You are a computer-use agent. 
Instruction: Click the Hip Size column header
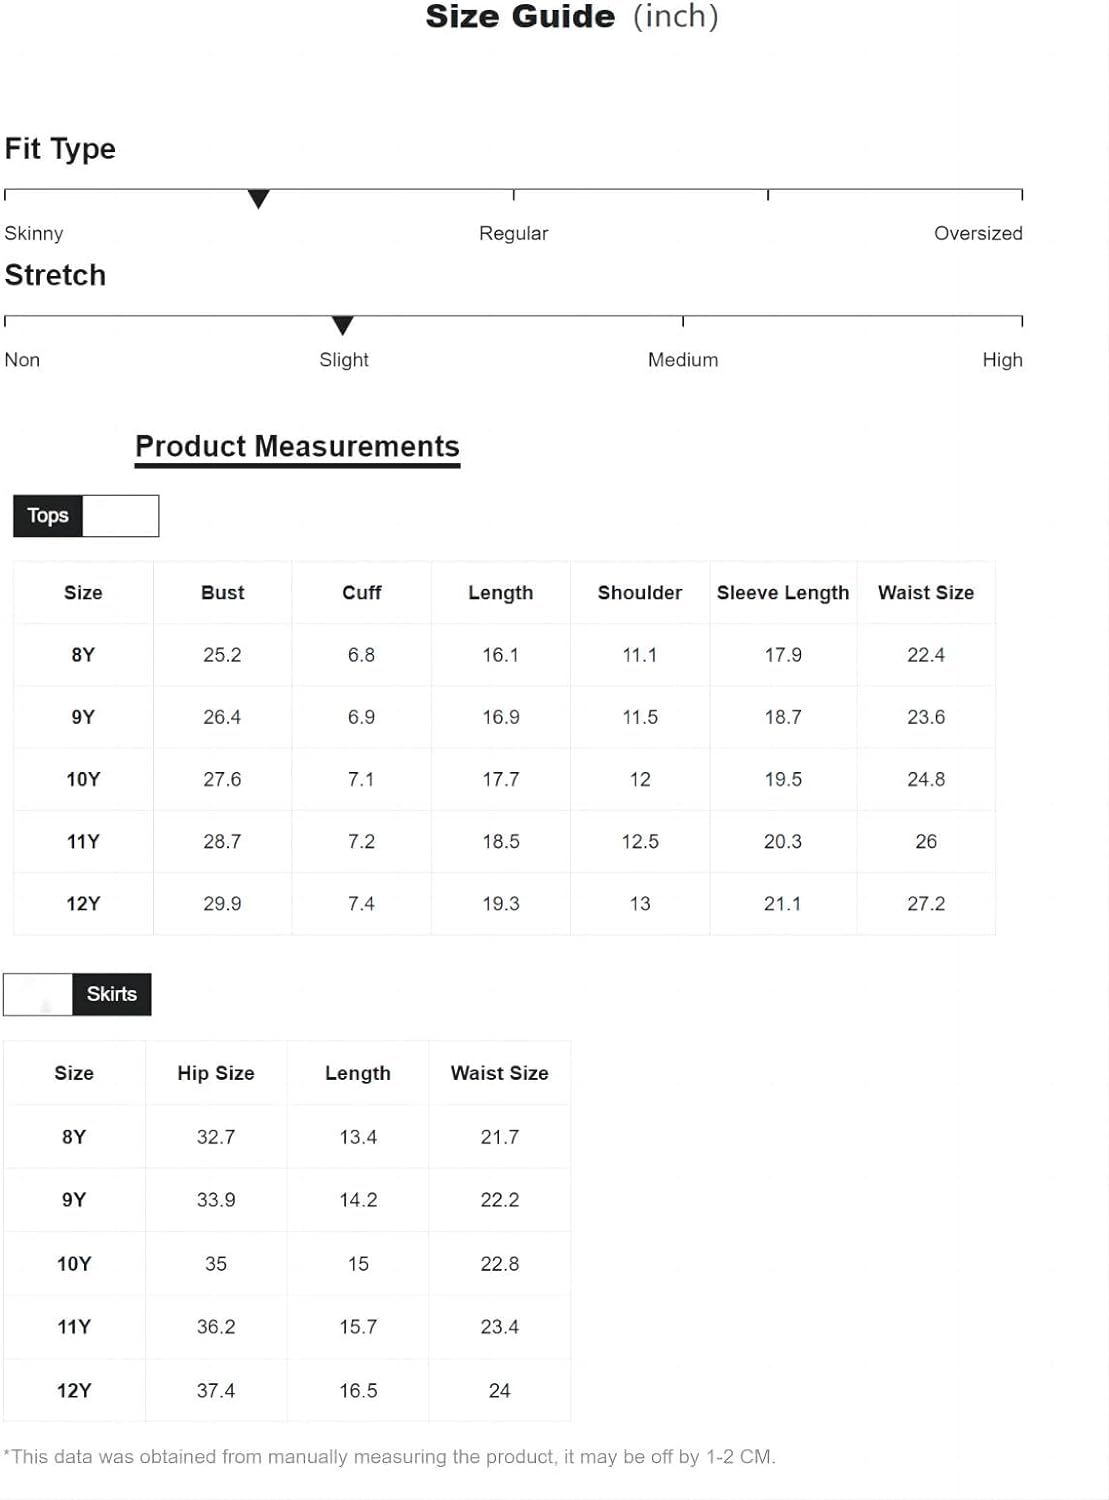click(x=216, y=1073)
